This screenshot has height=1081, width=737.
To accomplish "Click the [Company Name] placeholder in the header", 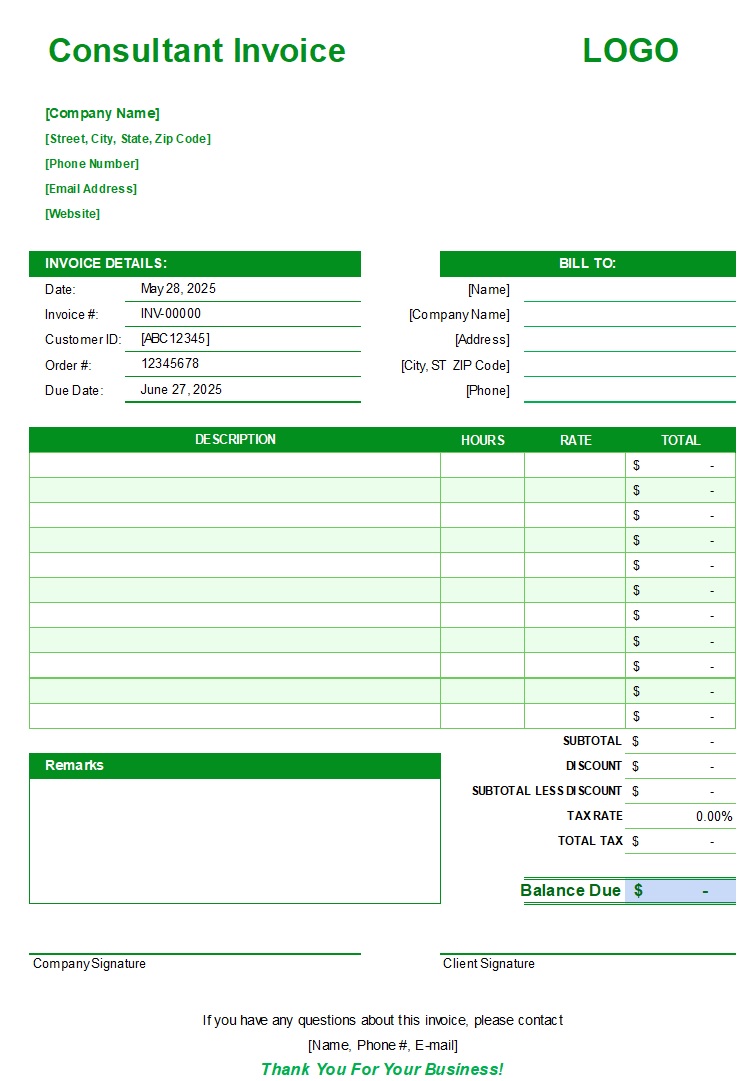I will (x=102, y=113).
